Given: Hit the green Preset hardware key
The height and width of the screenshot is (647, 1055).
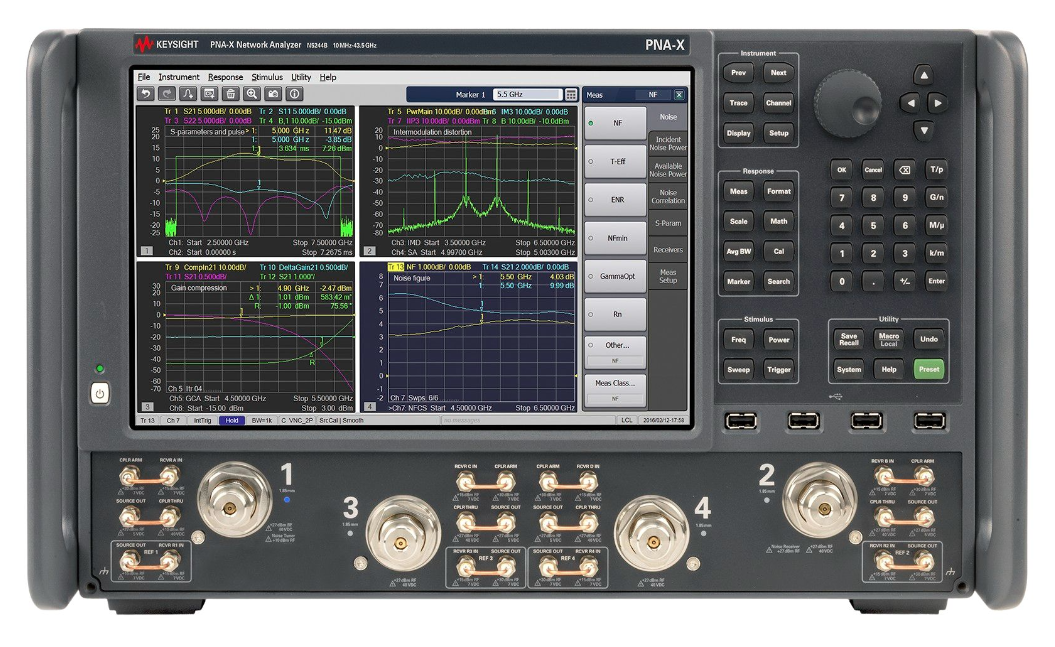Looking at the screenshot, I should click(929, 369).
